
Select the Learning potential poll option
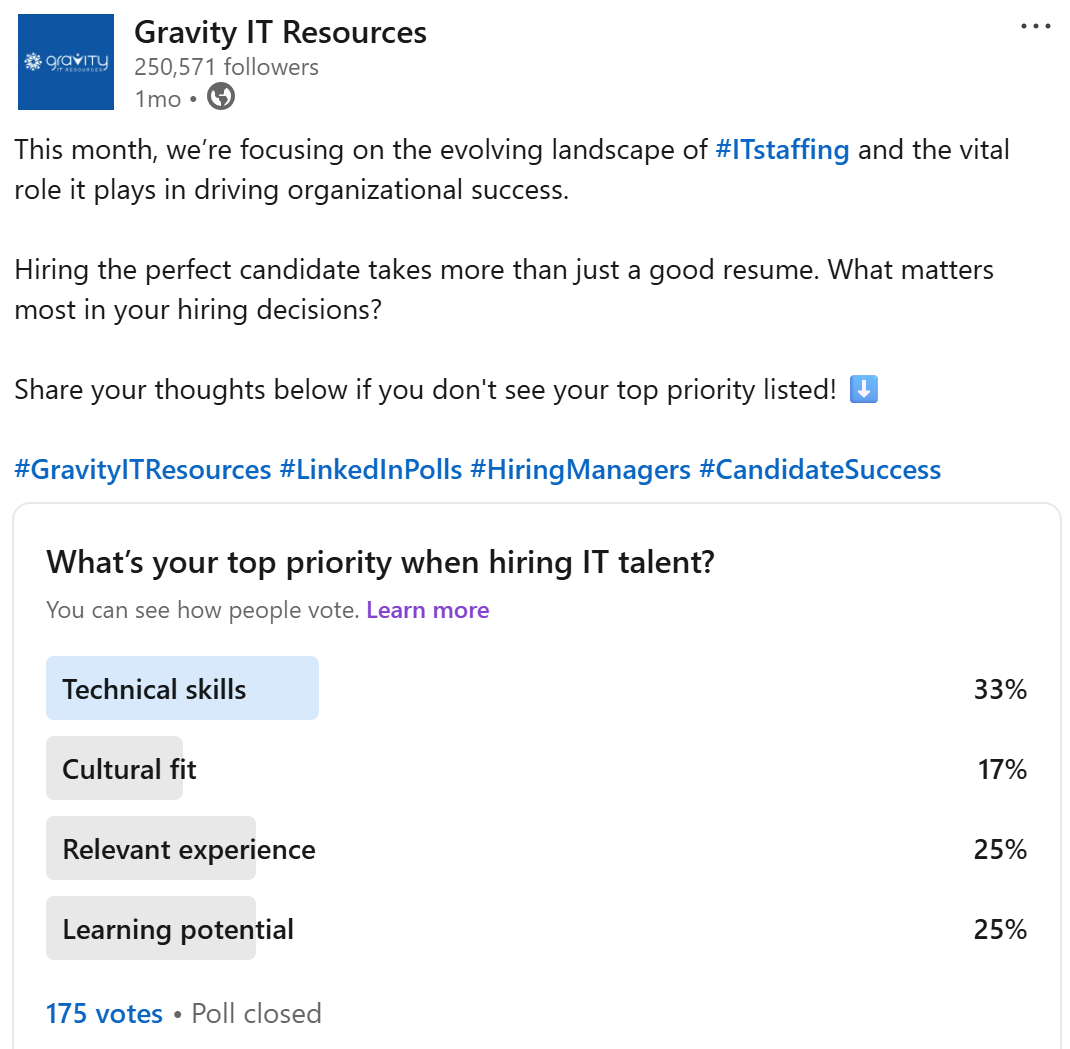pos(536,928)
